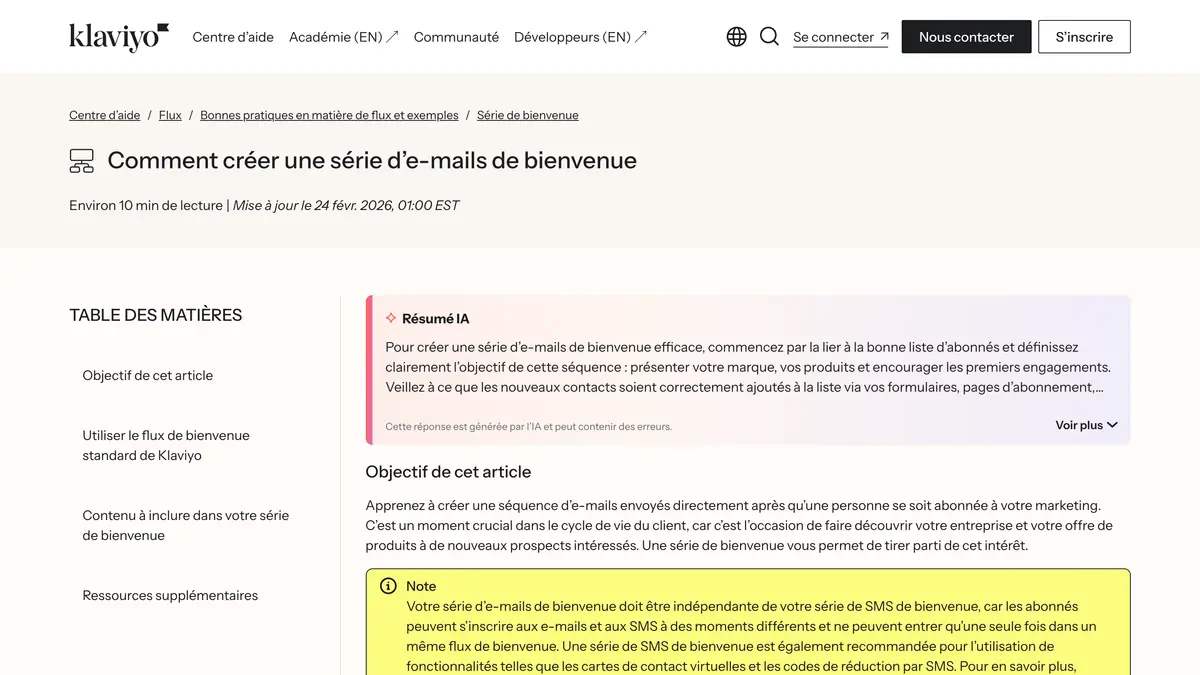
Task: Open the language globe selector
Action: click(x=736, y=37)
